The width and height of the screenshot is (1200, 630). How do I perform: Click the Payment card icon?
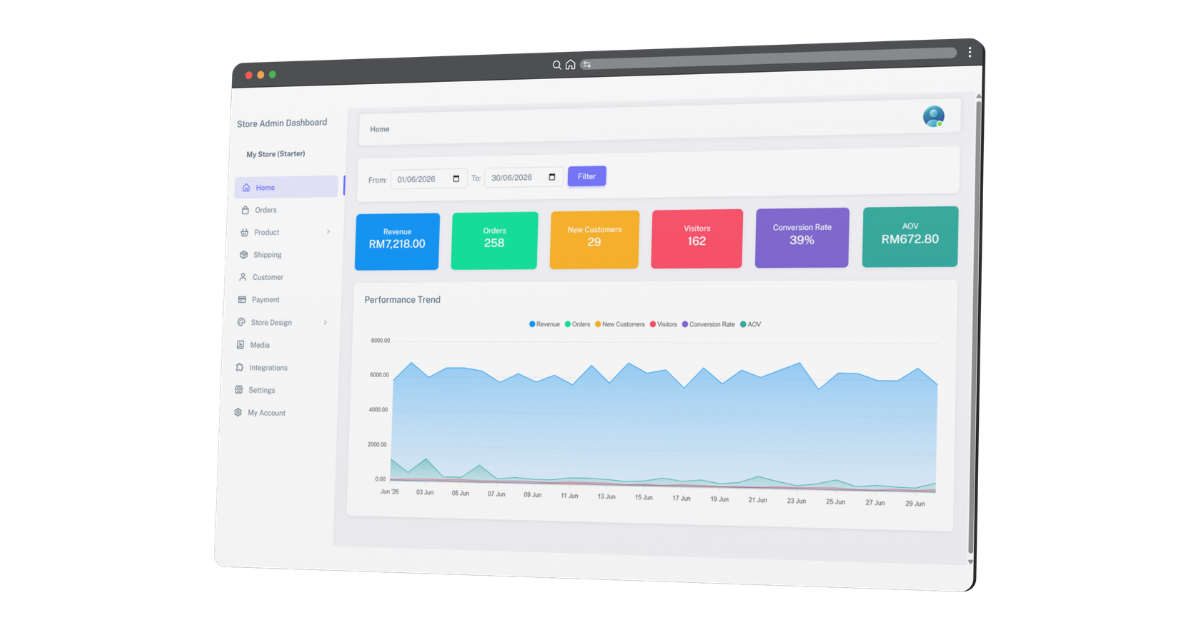[x=242, y=299]
